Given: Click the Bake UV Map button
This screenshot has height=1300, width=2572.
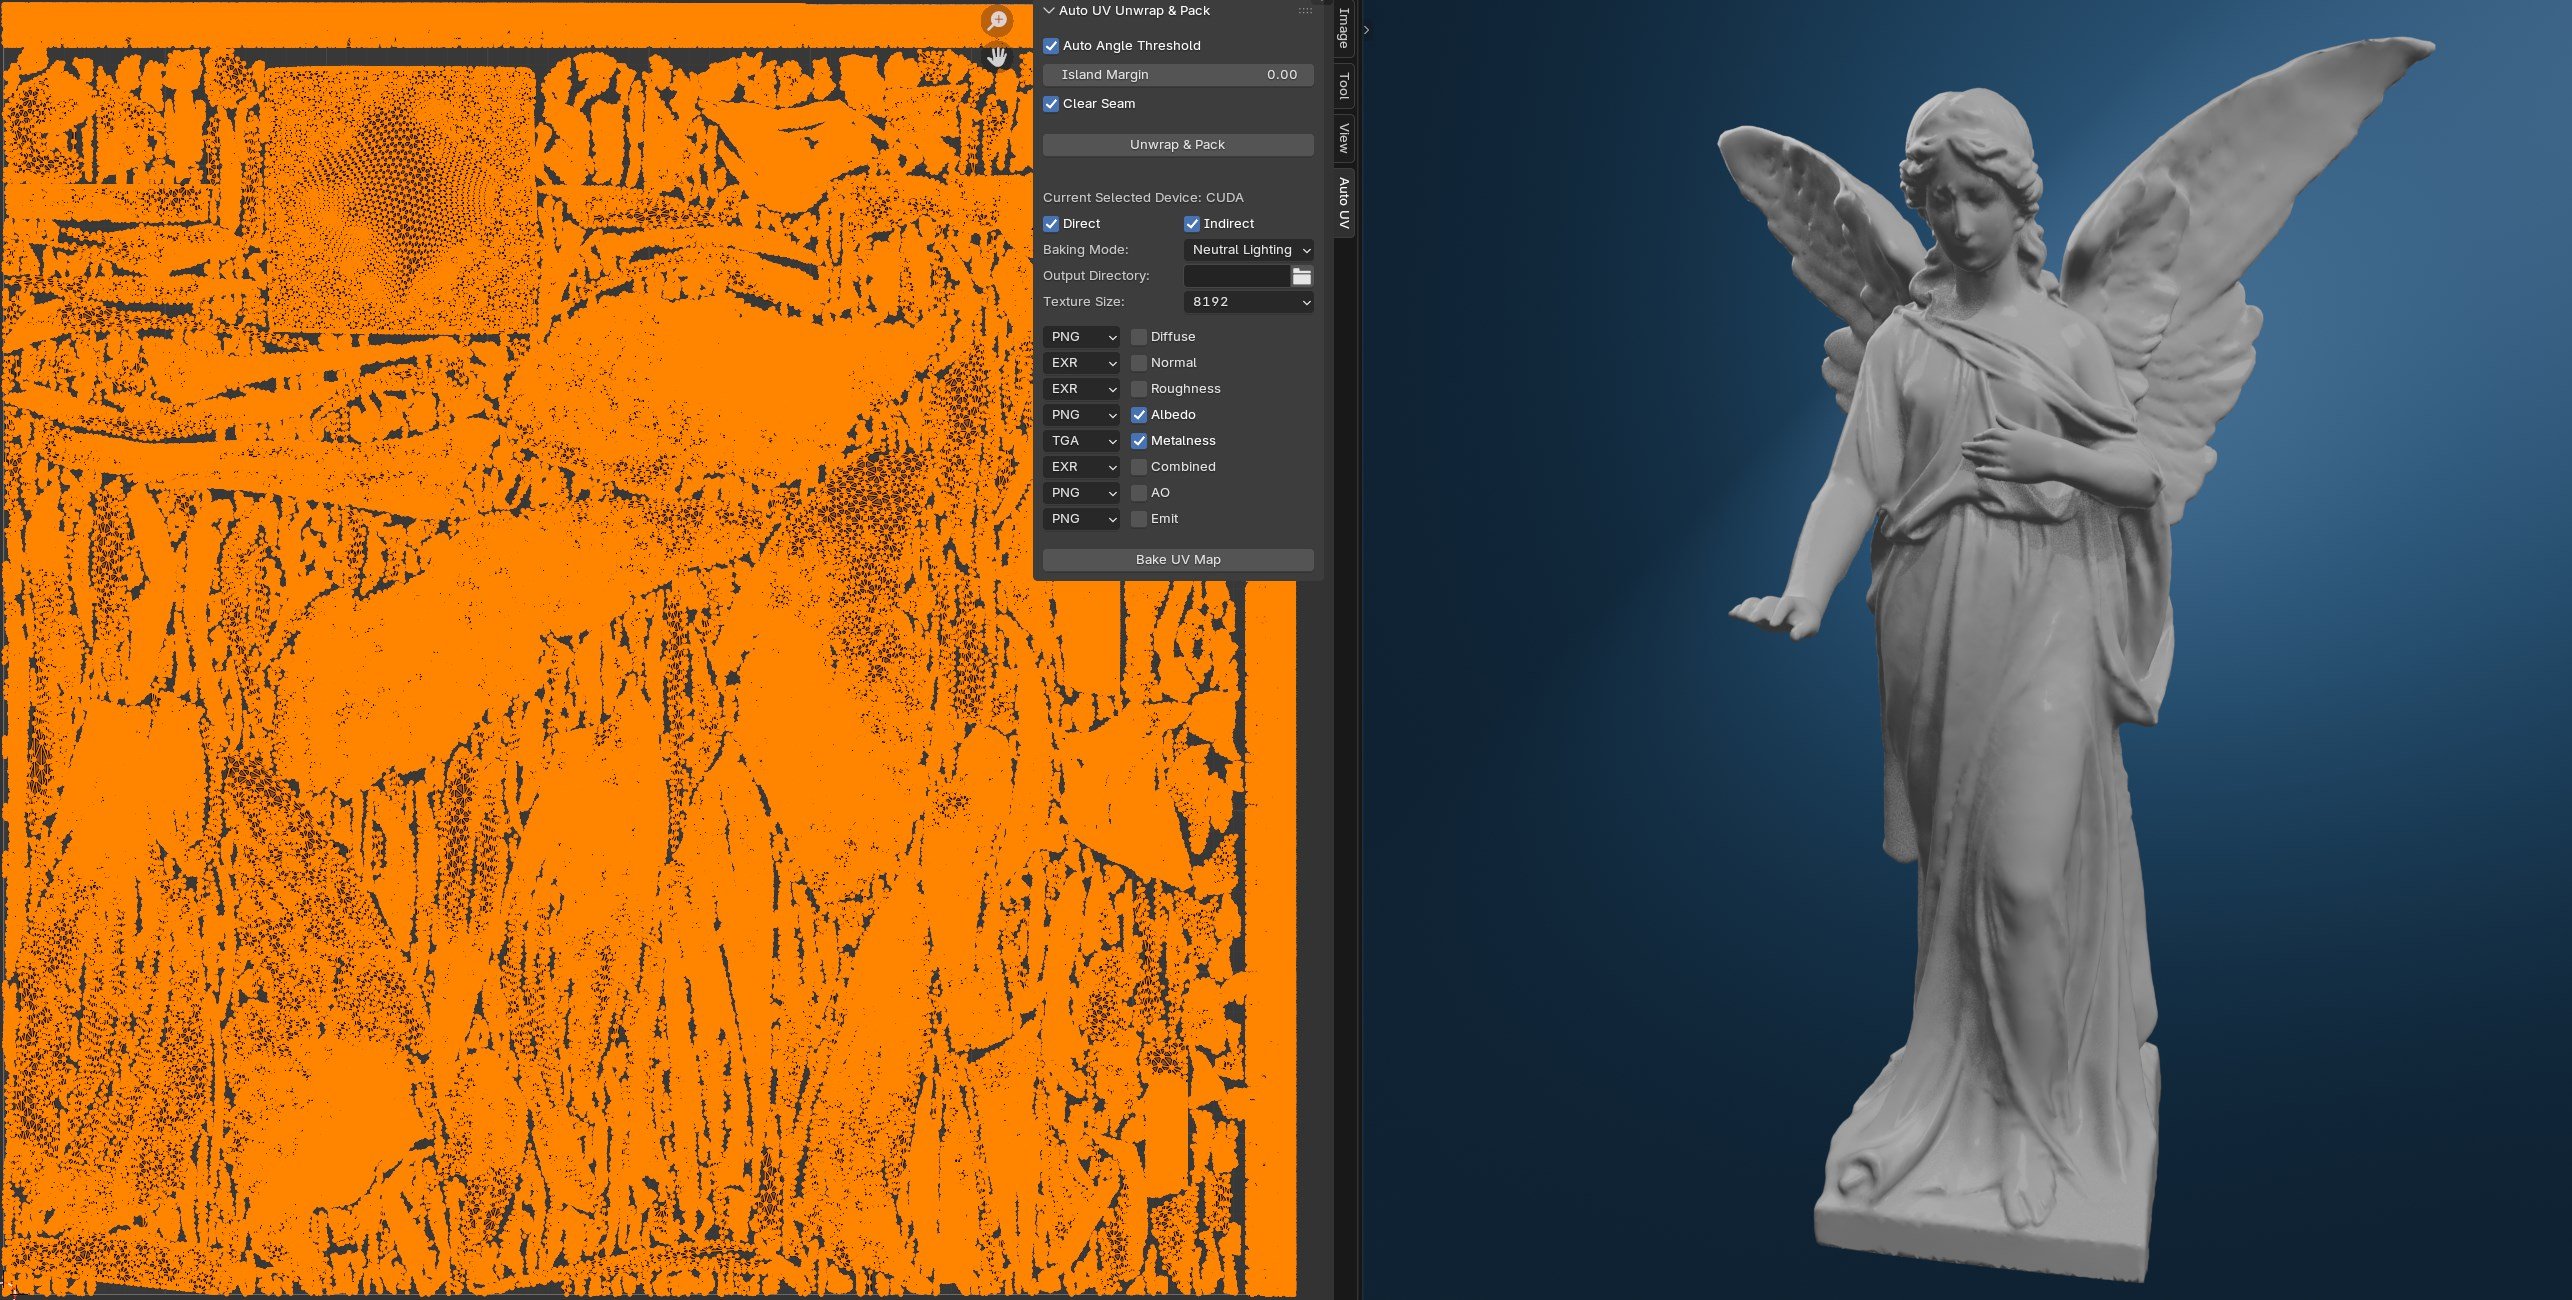Looking at the screenshot, I should 1178,560.
